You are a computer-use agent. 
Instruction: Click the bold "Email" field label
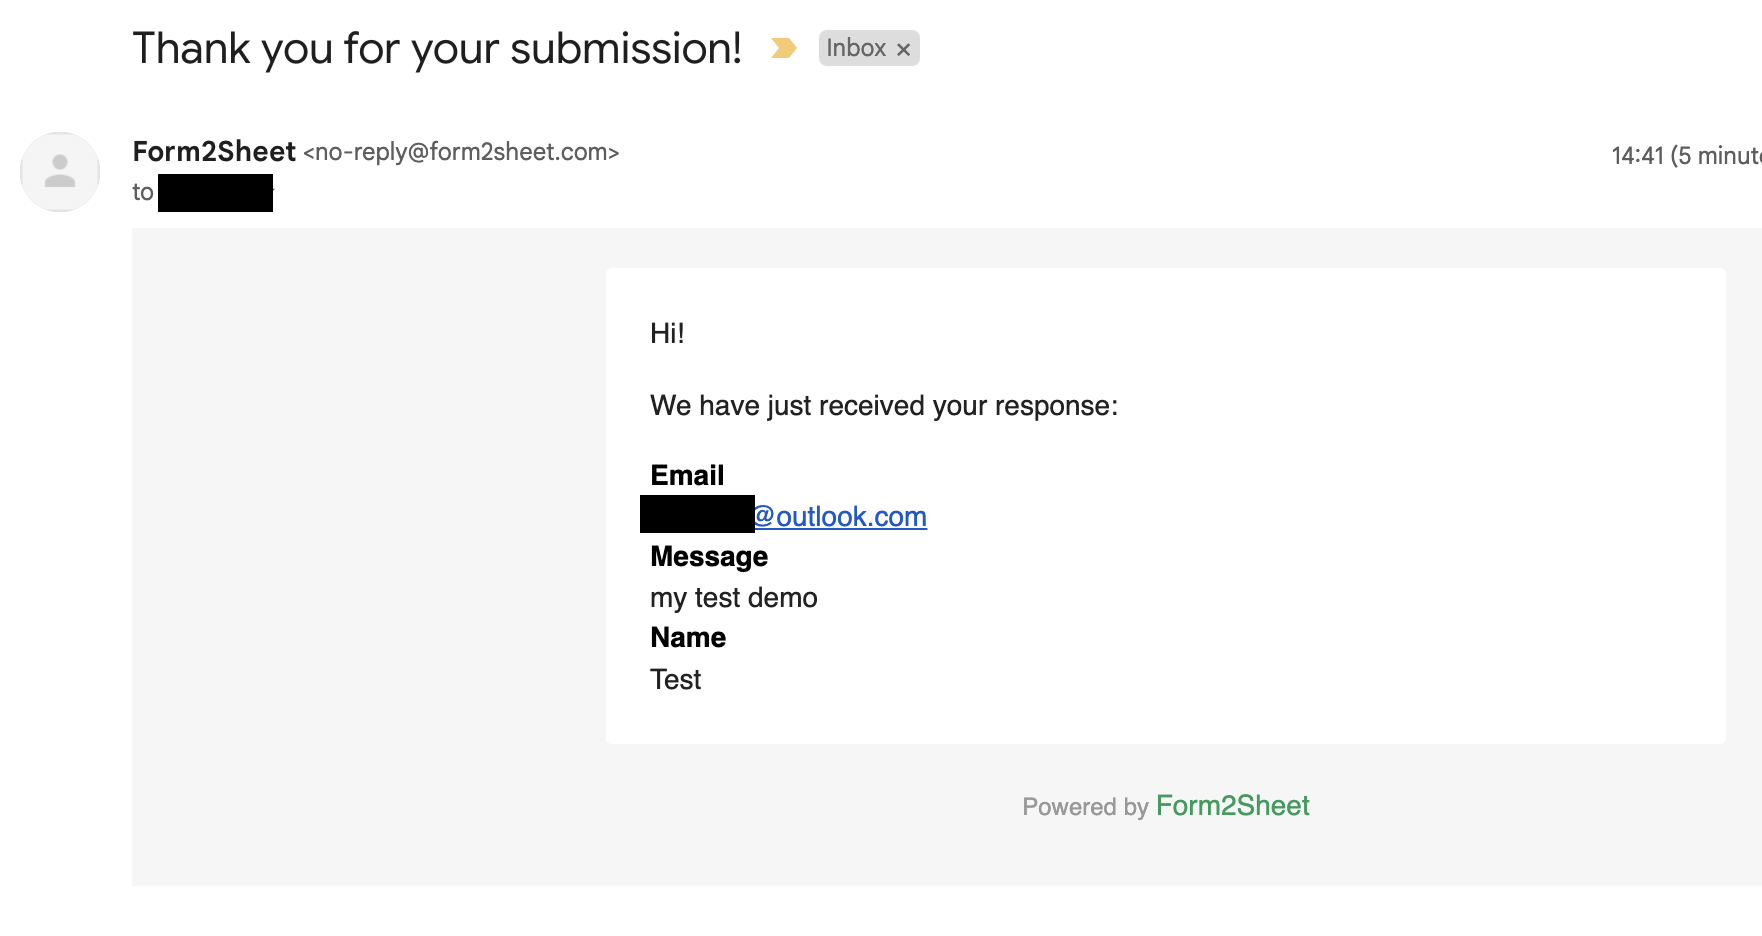pyautogui.click(x=687, y=476)
